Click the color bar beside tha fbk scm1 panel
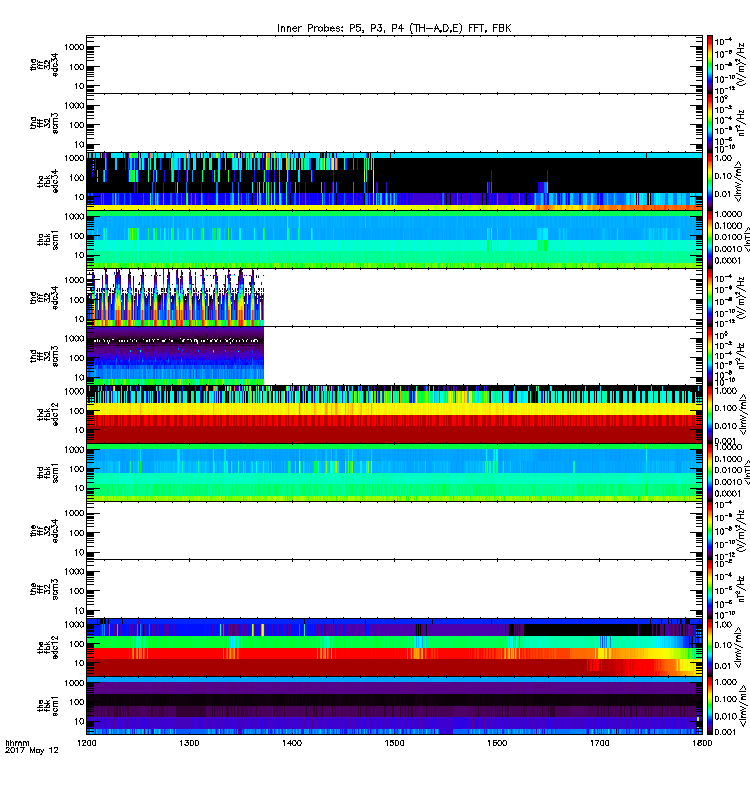This screenshot has height=800, width=750. point(710,239)
